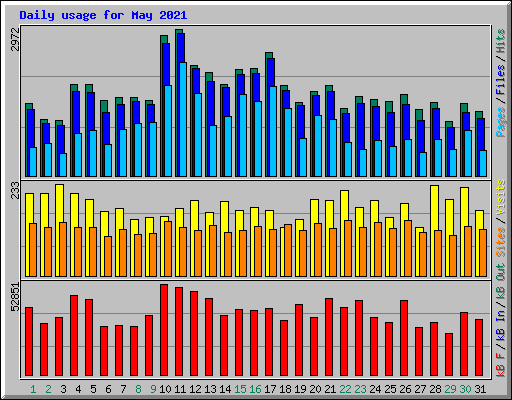Click day label 19 on x-axis

click(x=300, y=389)
